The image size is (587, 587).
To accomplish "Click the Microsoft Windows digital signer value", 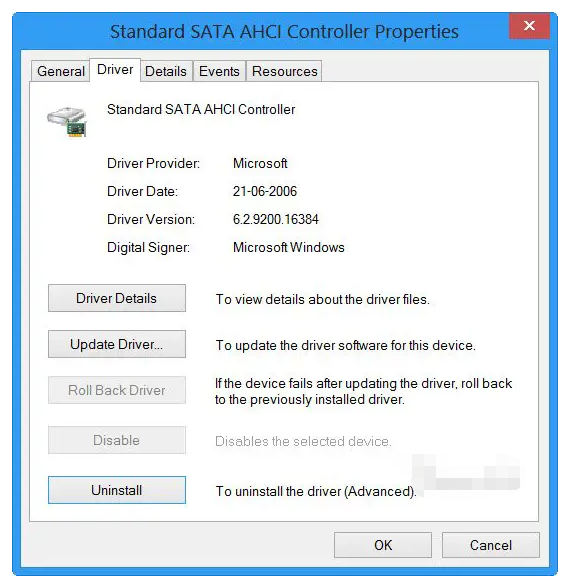I will pyautogui.click(x=289, y=247).
